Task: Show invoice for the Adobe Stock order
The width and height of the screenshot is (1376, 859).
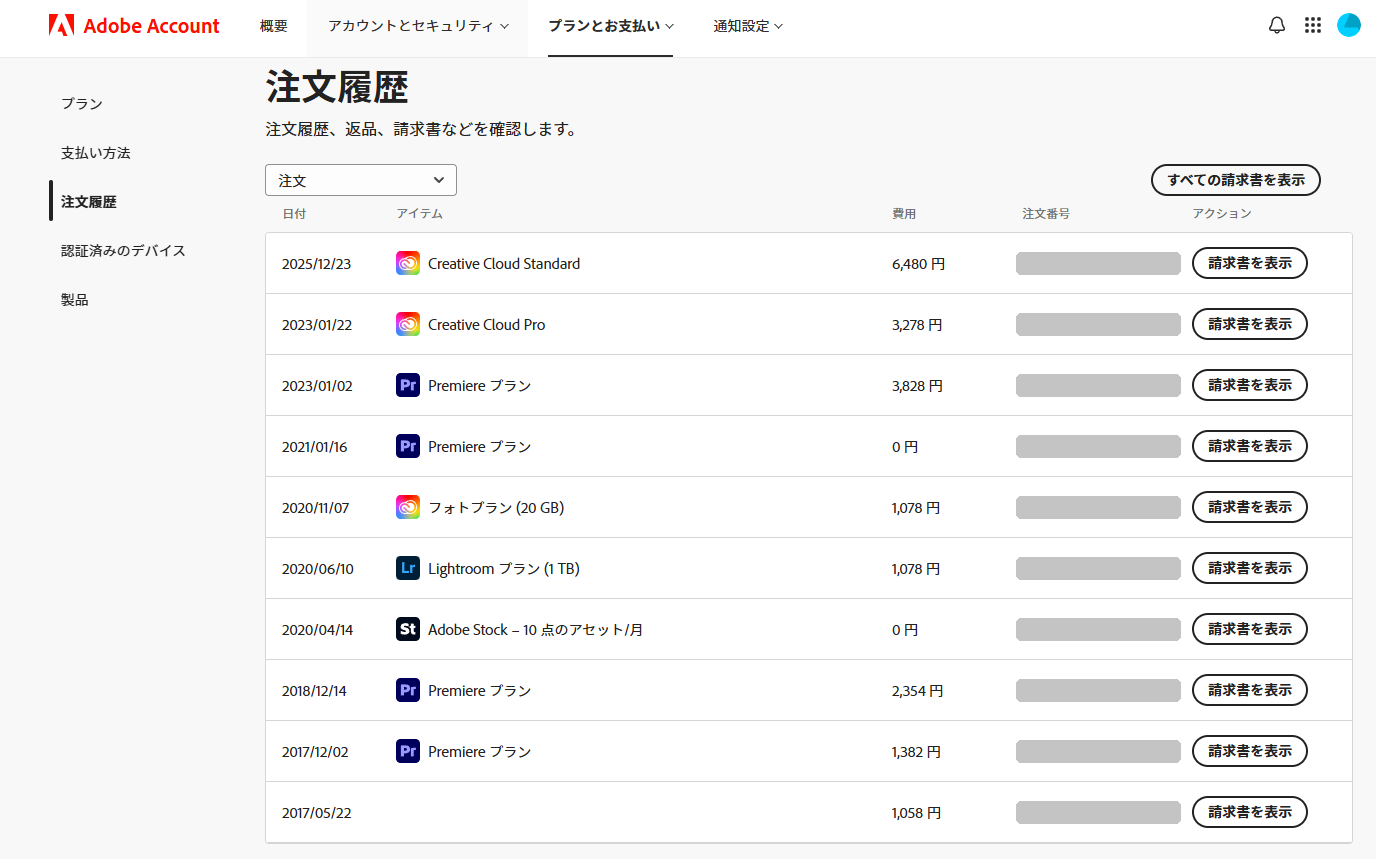Action: coord(1250,629)
